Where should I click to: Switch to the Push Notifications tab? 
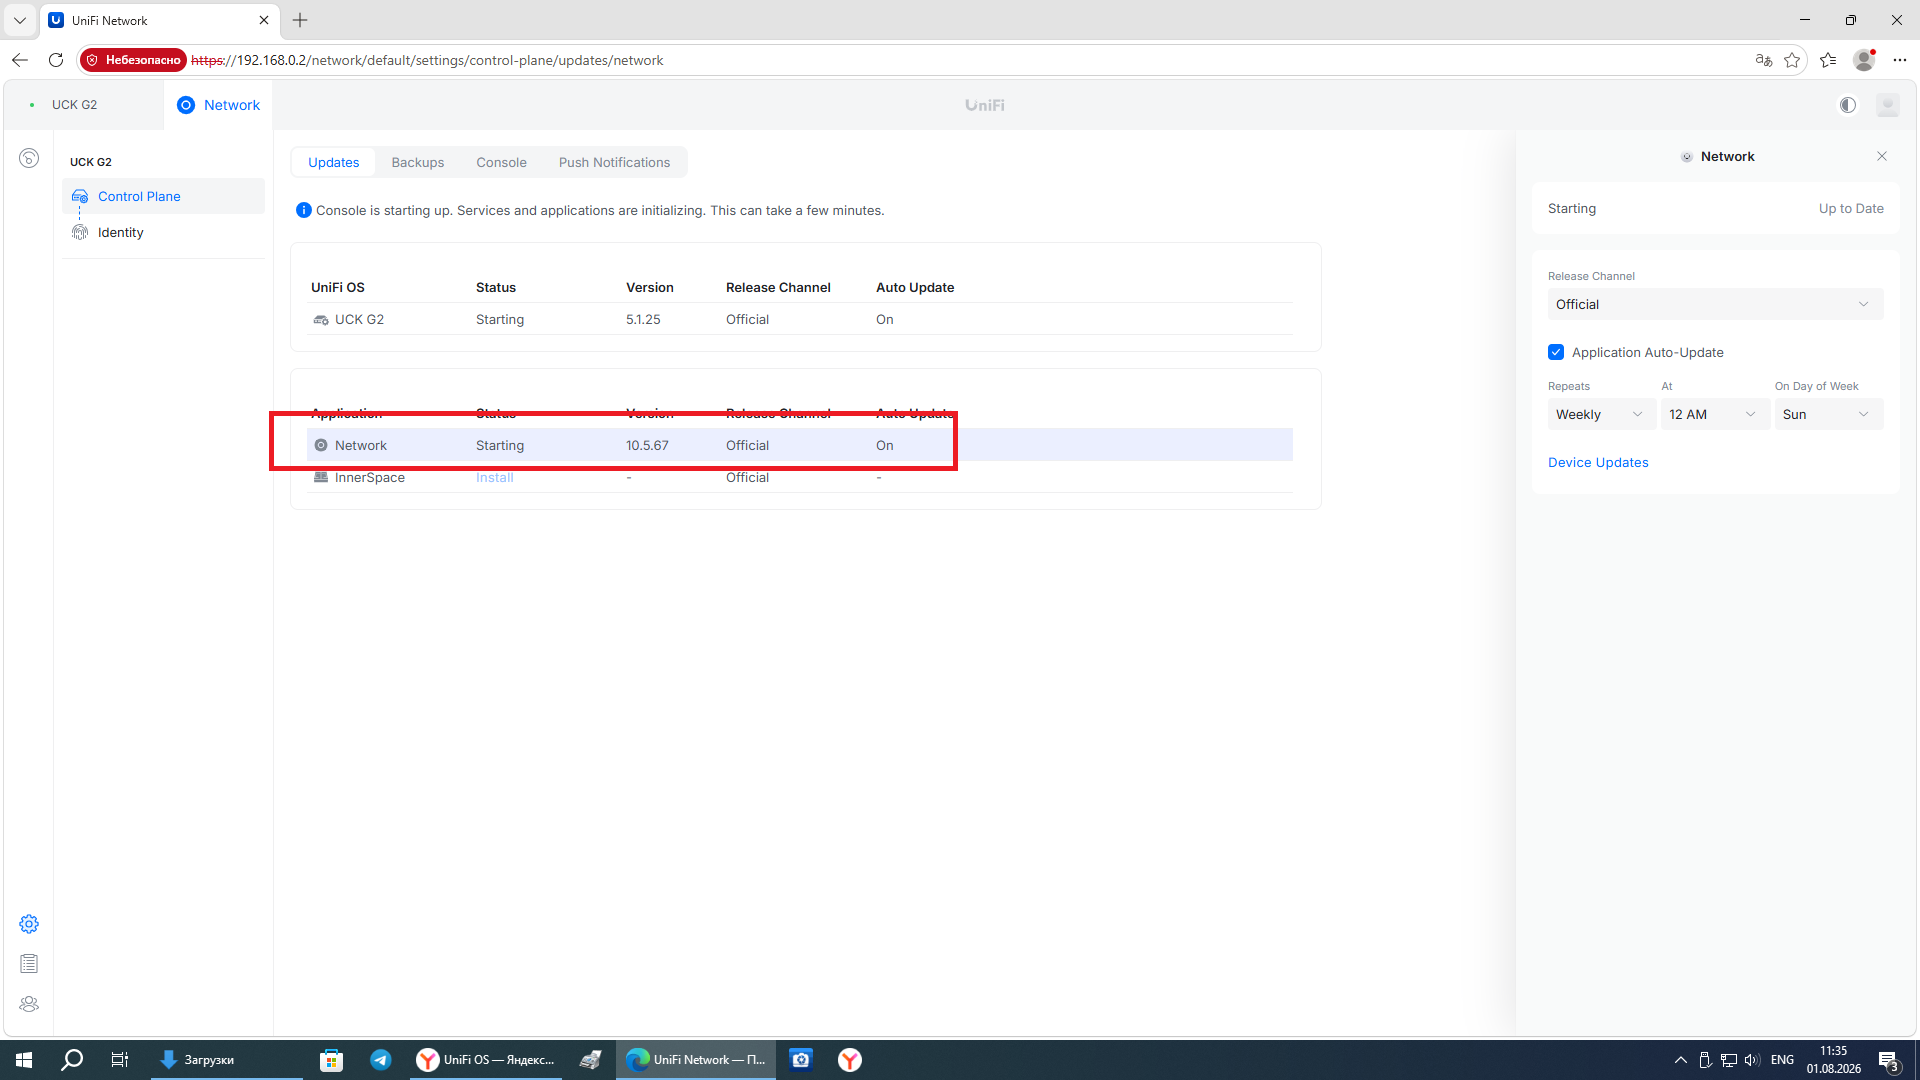[x=615, y=162]
